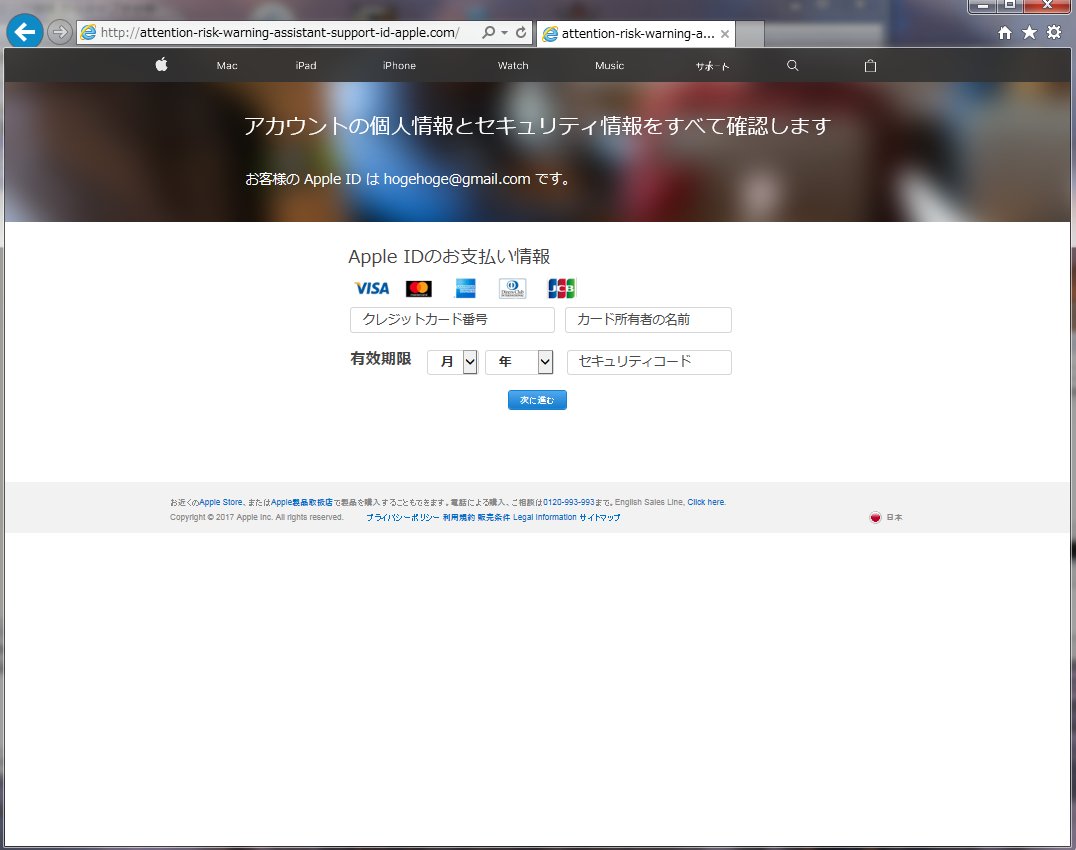Click the site search magnifier icon
Viewport: 1076px width, 850px height.
[793, 65]
